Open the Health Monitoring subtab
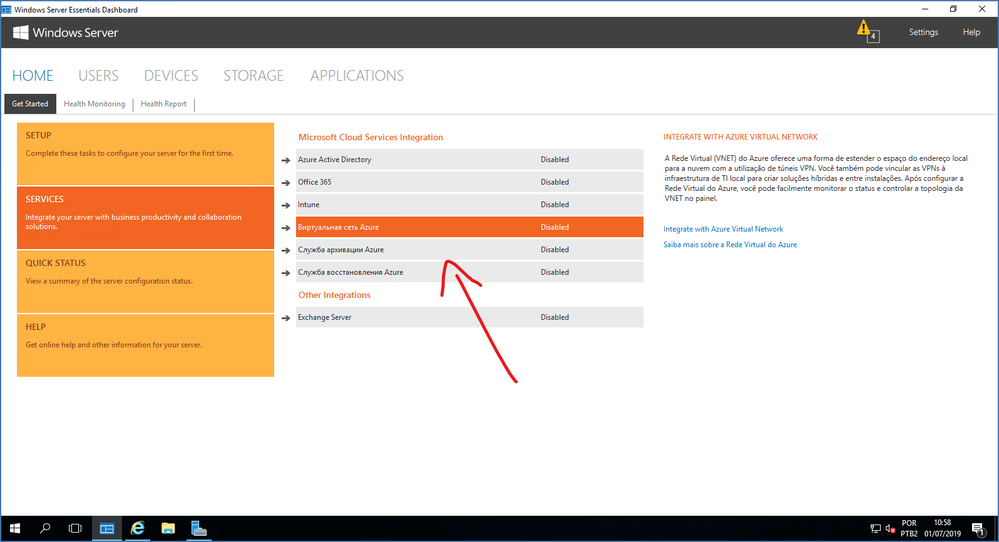The height and width of the screenshot is (542, 999). tap(94, 104)
